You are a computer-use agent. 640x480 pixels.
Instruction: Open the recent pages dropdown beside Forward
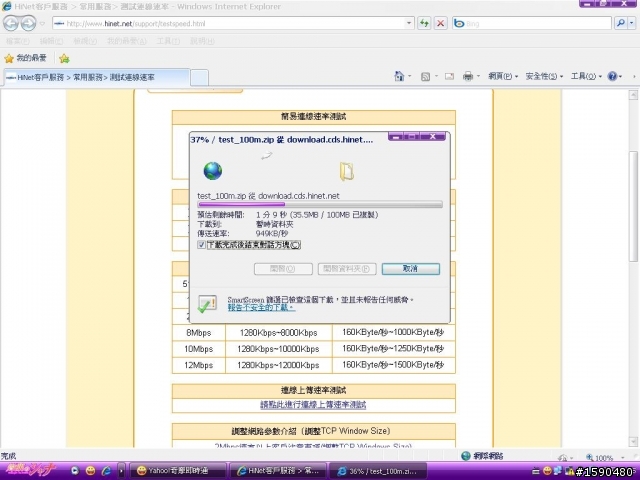tap(42, 24)
